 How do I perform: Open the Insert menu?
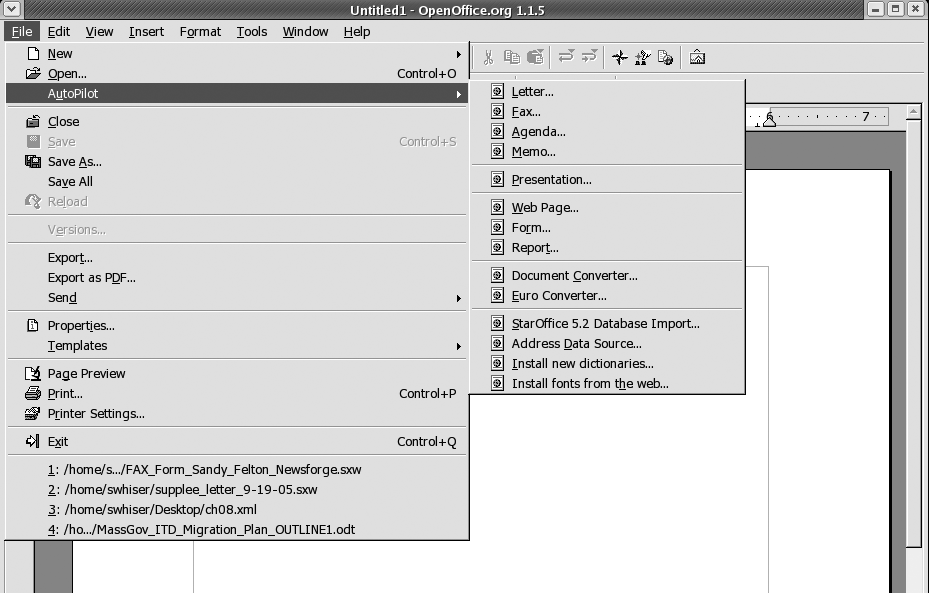(146, 32)
